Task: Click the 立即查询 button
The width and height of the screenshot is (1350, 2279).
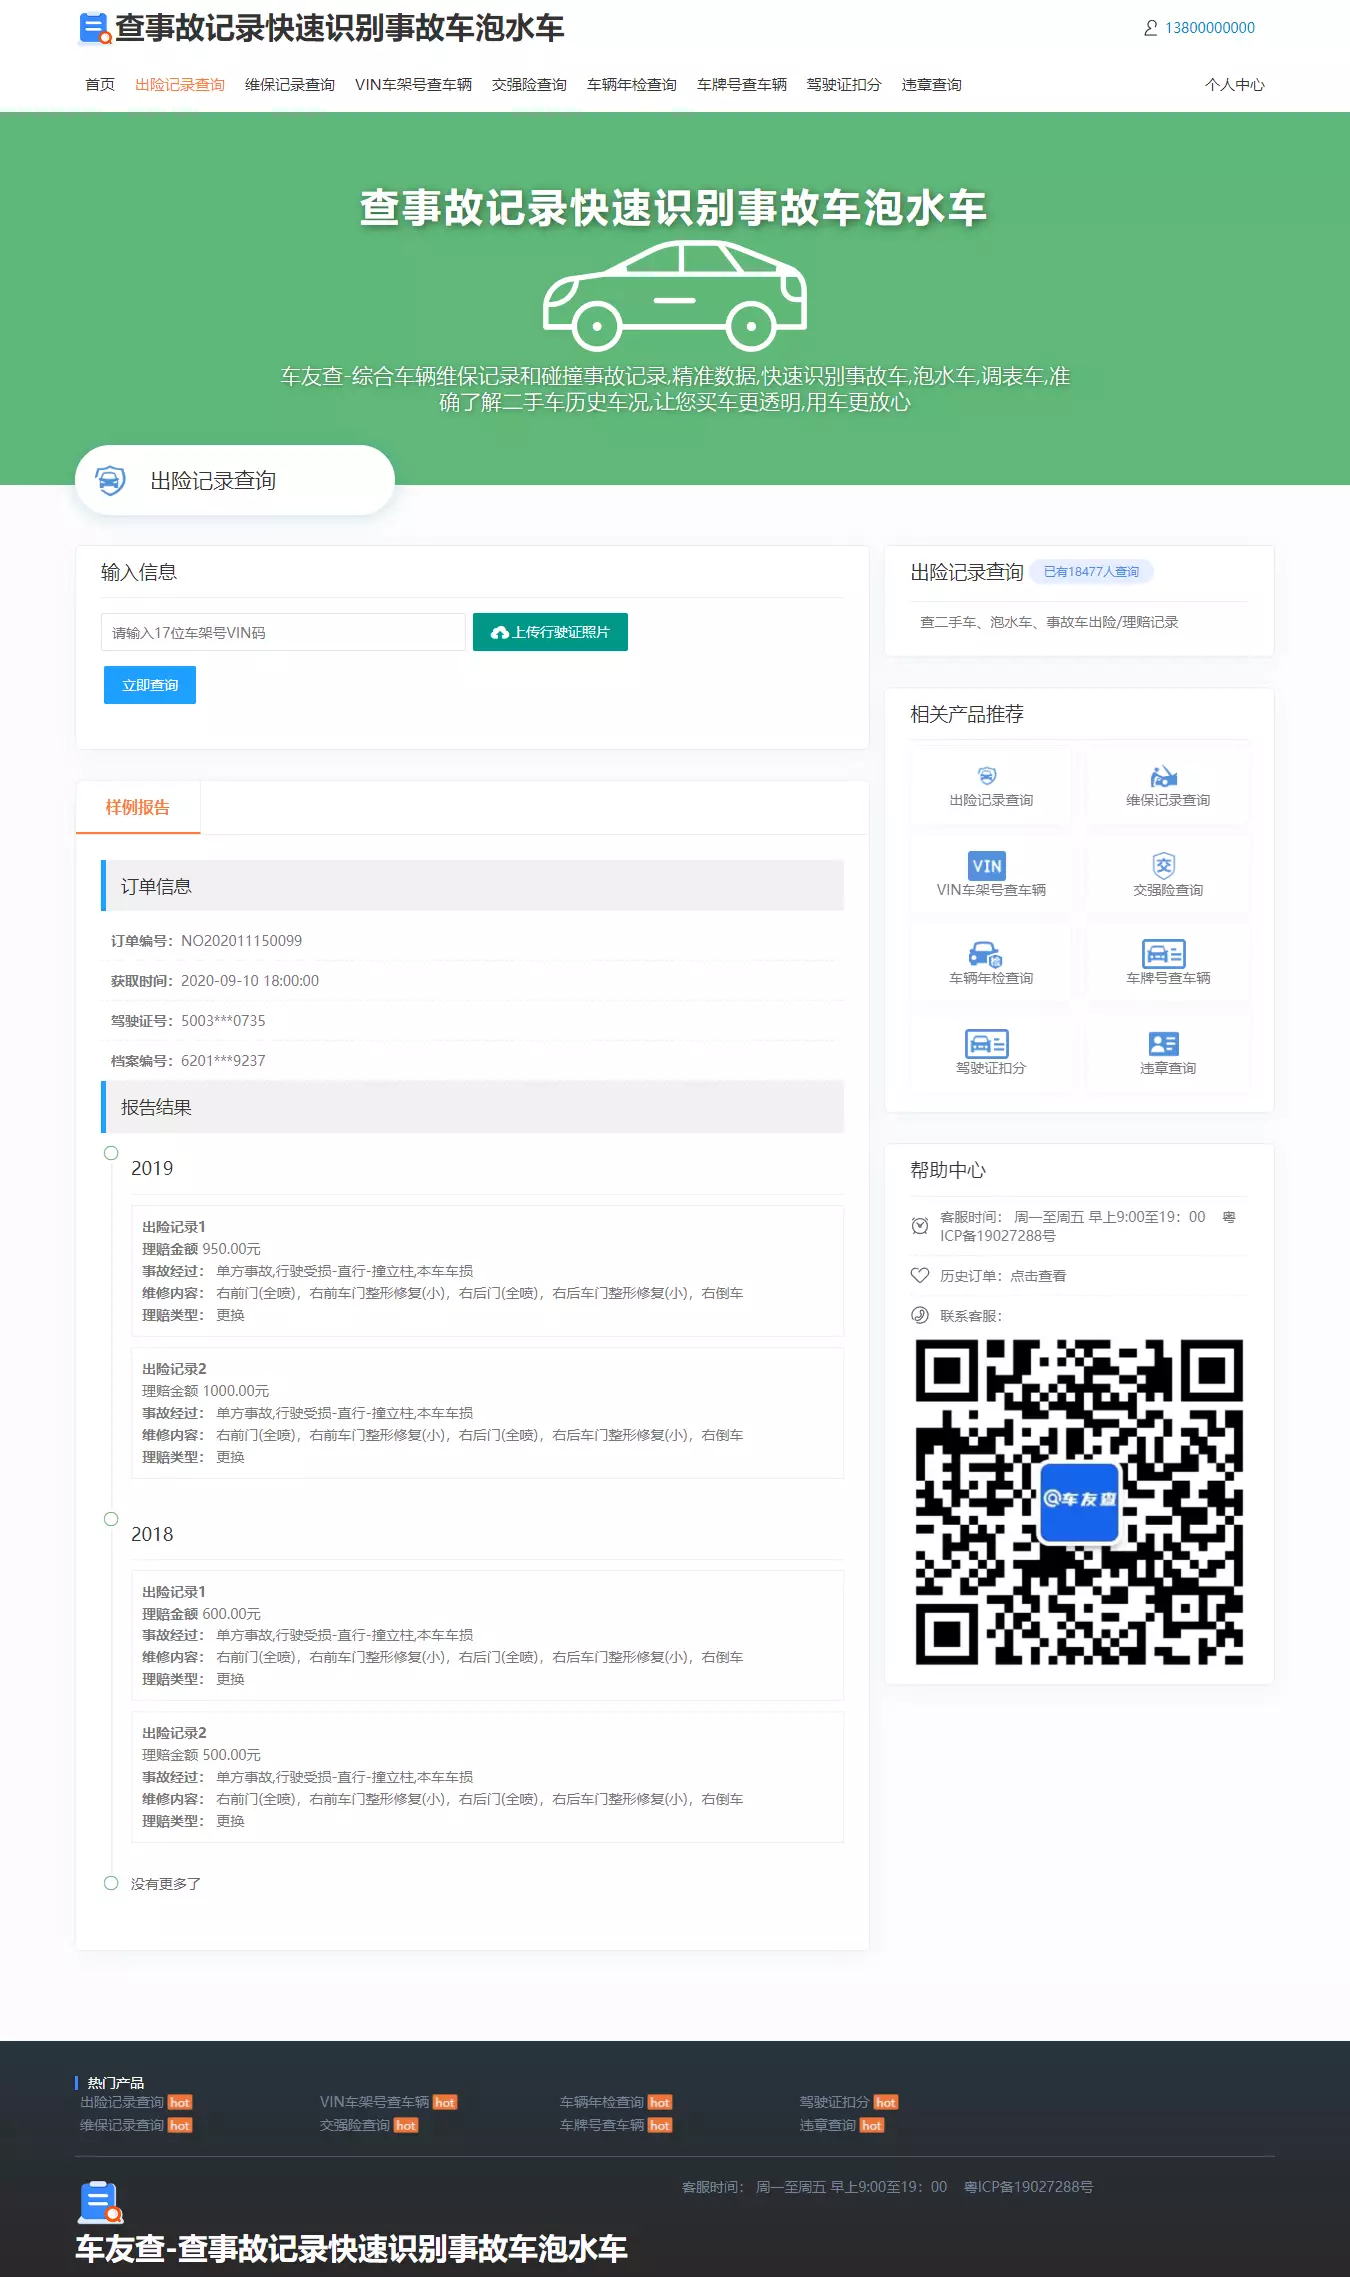Action: tap(150, 685)
